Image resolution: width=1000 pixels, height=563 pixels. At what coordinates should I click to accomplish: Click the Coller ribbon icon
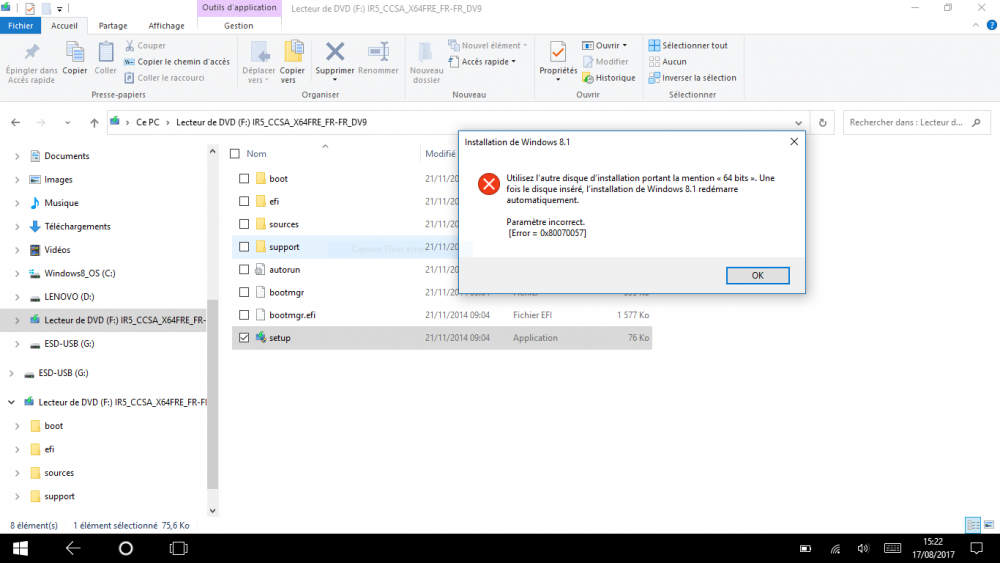(x=105, y=52)
